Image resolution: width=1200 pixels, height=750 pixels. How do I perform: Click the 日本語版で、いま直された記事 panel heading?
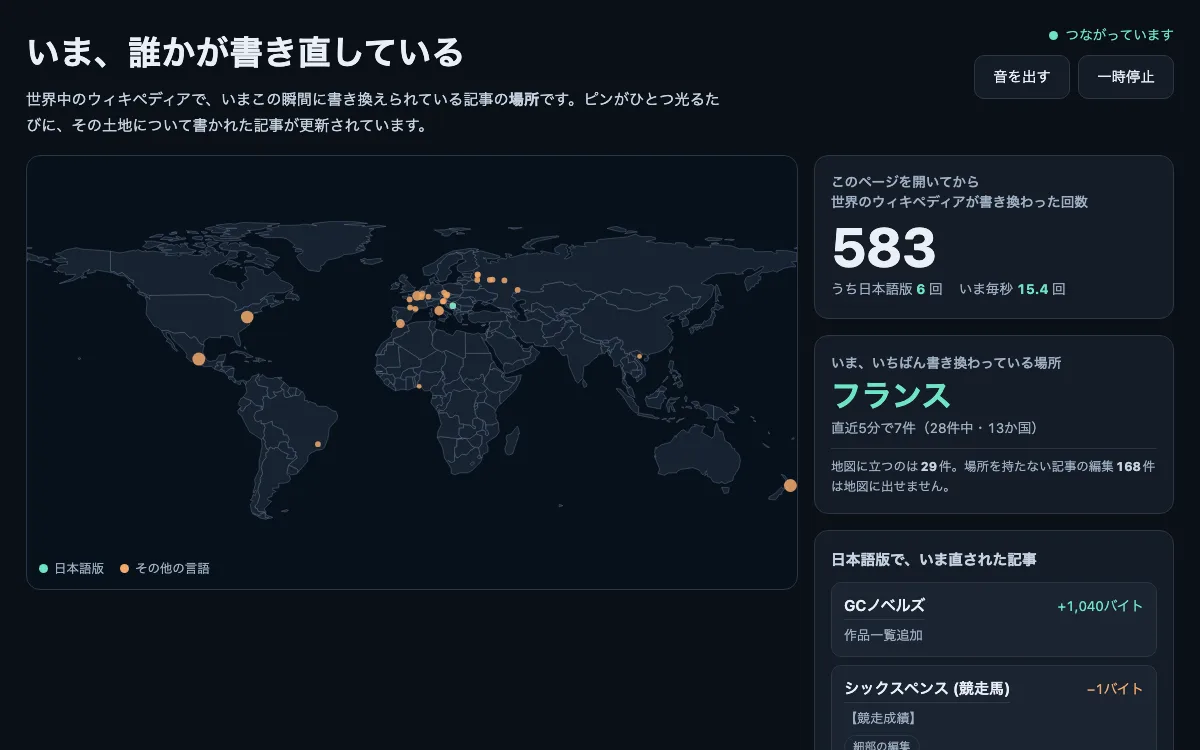coord(934,560)
